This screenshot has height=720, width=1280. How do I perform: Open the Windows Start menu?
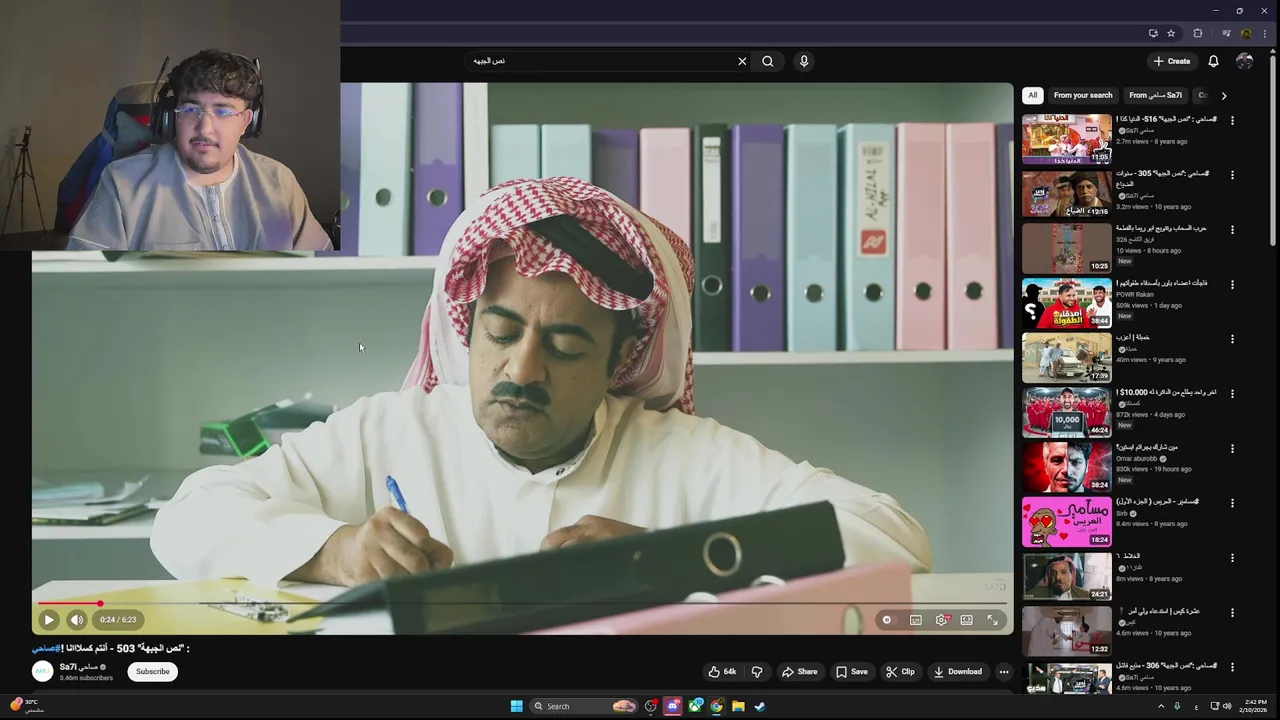coord(516,706)
